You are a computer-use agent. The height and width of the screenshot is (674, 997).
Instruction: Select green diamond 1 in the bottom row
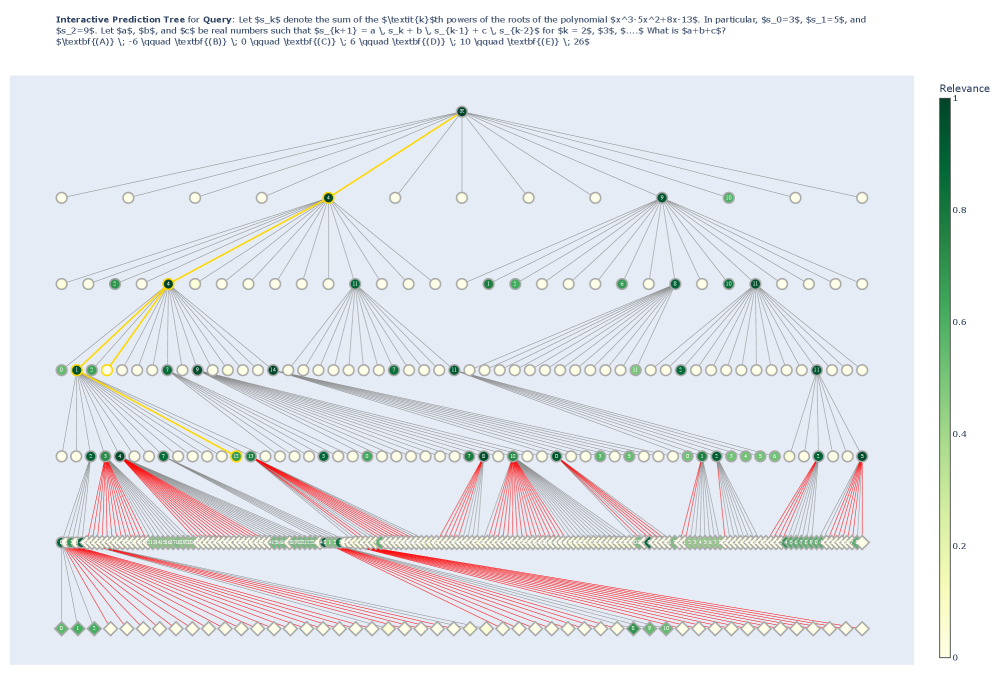point(78,629)
